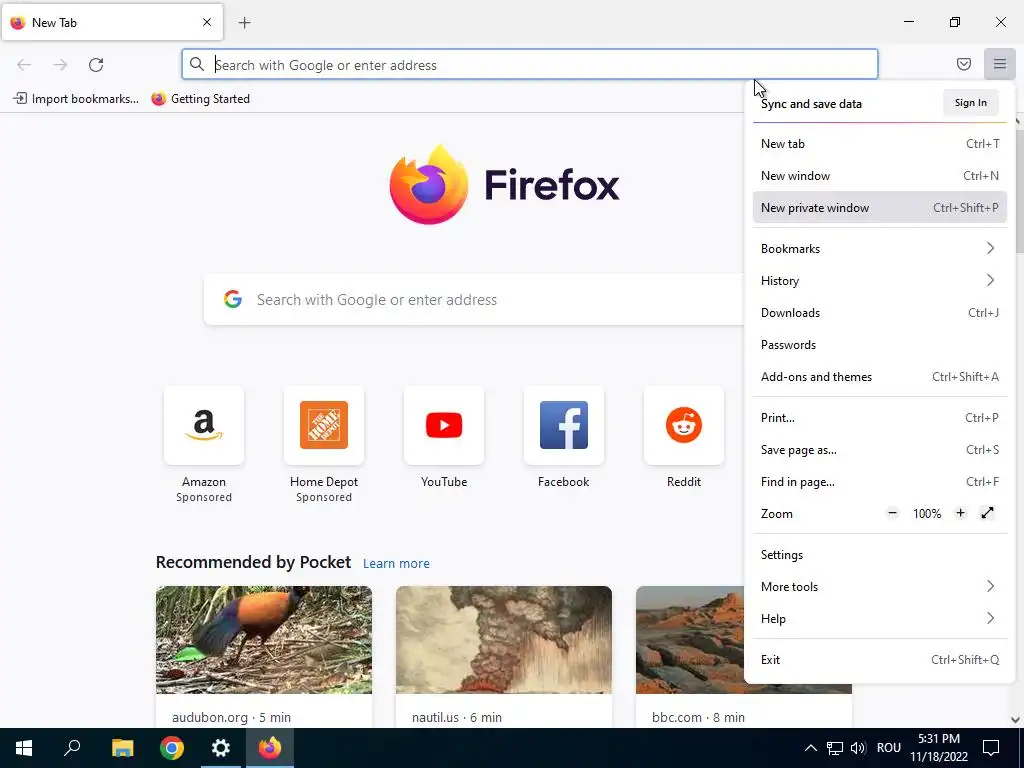Screen dimensions: 1024x768
Task: Expand the Help submenu
Action: point(880,618)
